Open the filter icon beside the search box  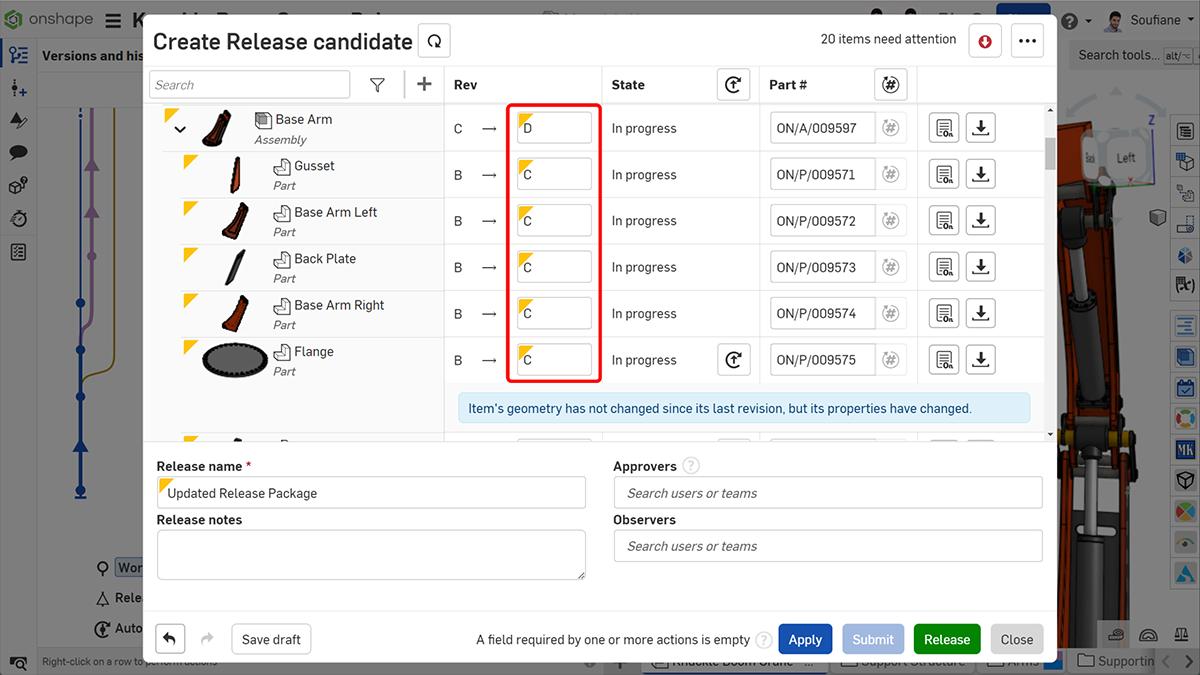tap(377, 84)
